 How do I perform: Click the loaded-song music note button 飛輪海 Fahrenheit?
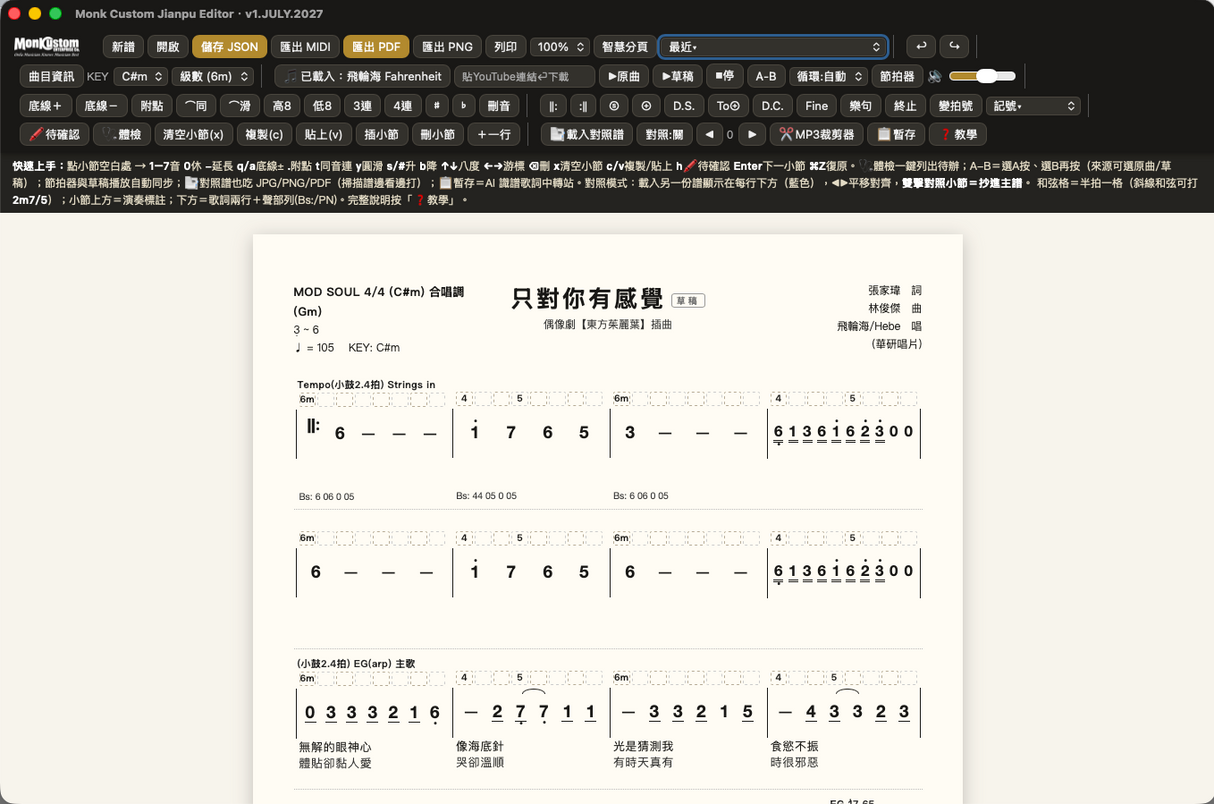(361, 76)
